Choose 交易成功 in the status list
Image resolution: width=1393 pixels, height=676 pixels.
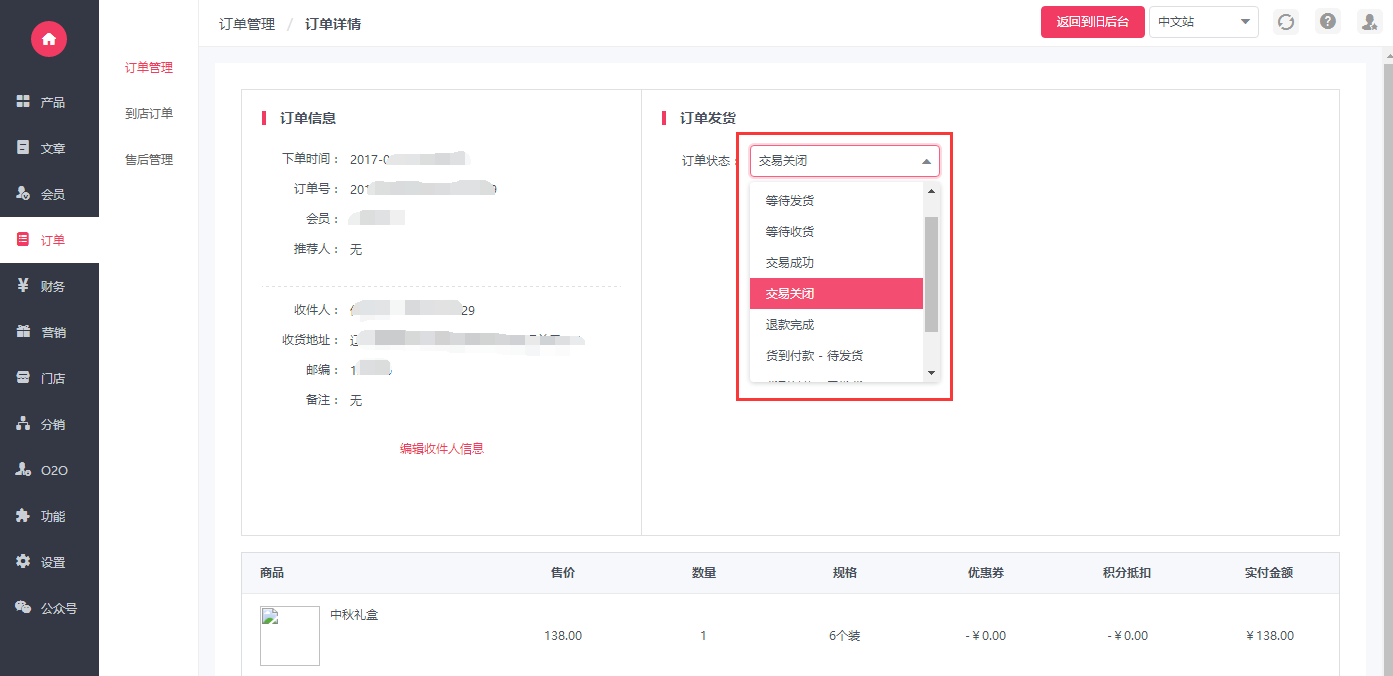[790, 263]
